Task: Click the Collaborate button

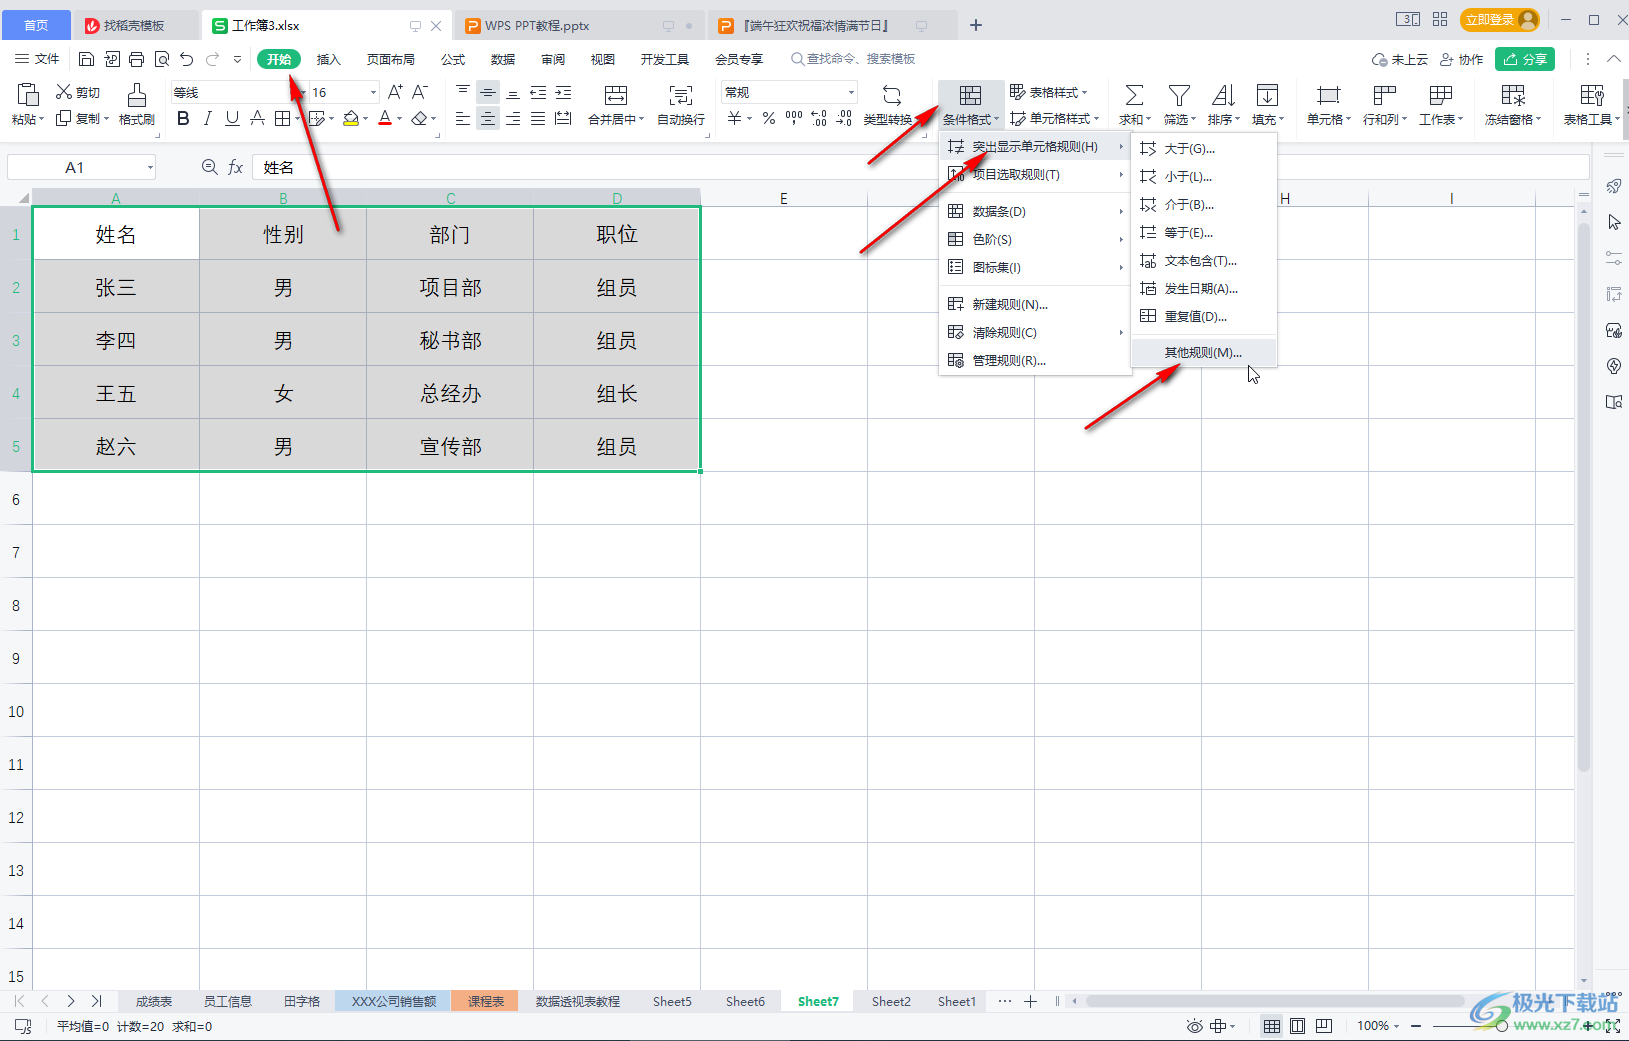Action: pyautogui.click(x=1461, y=60)
